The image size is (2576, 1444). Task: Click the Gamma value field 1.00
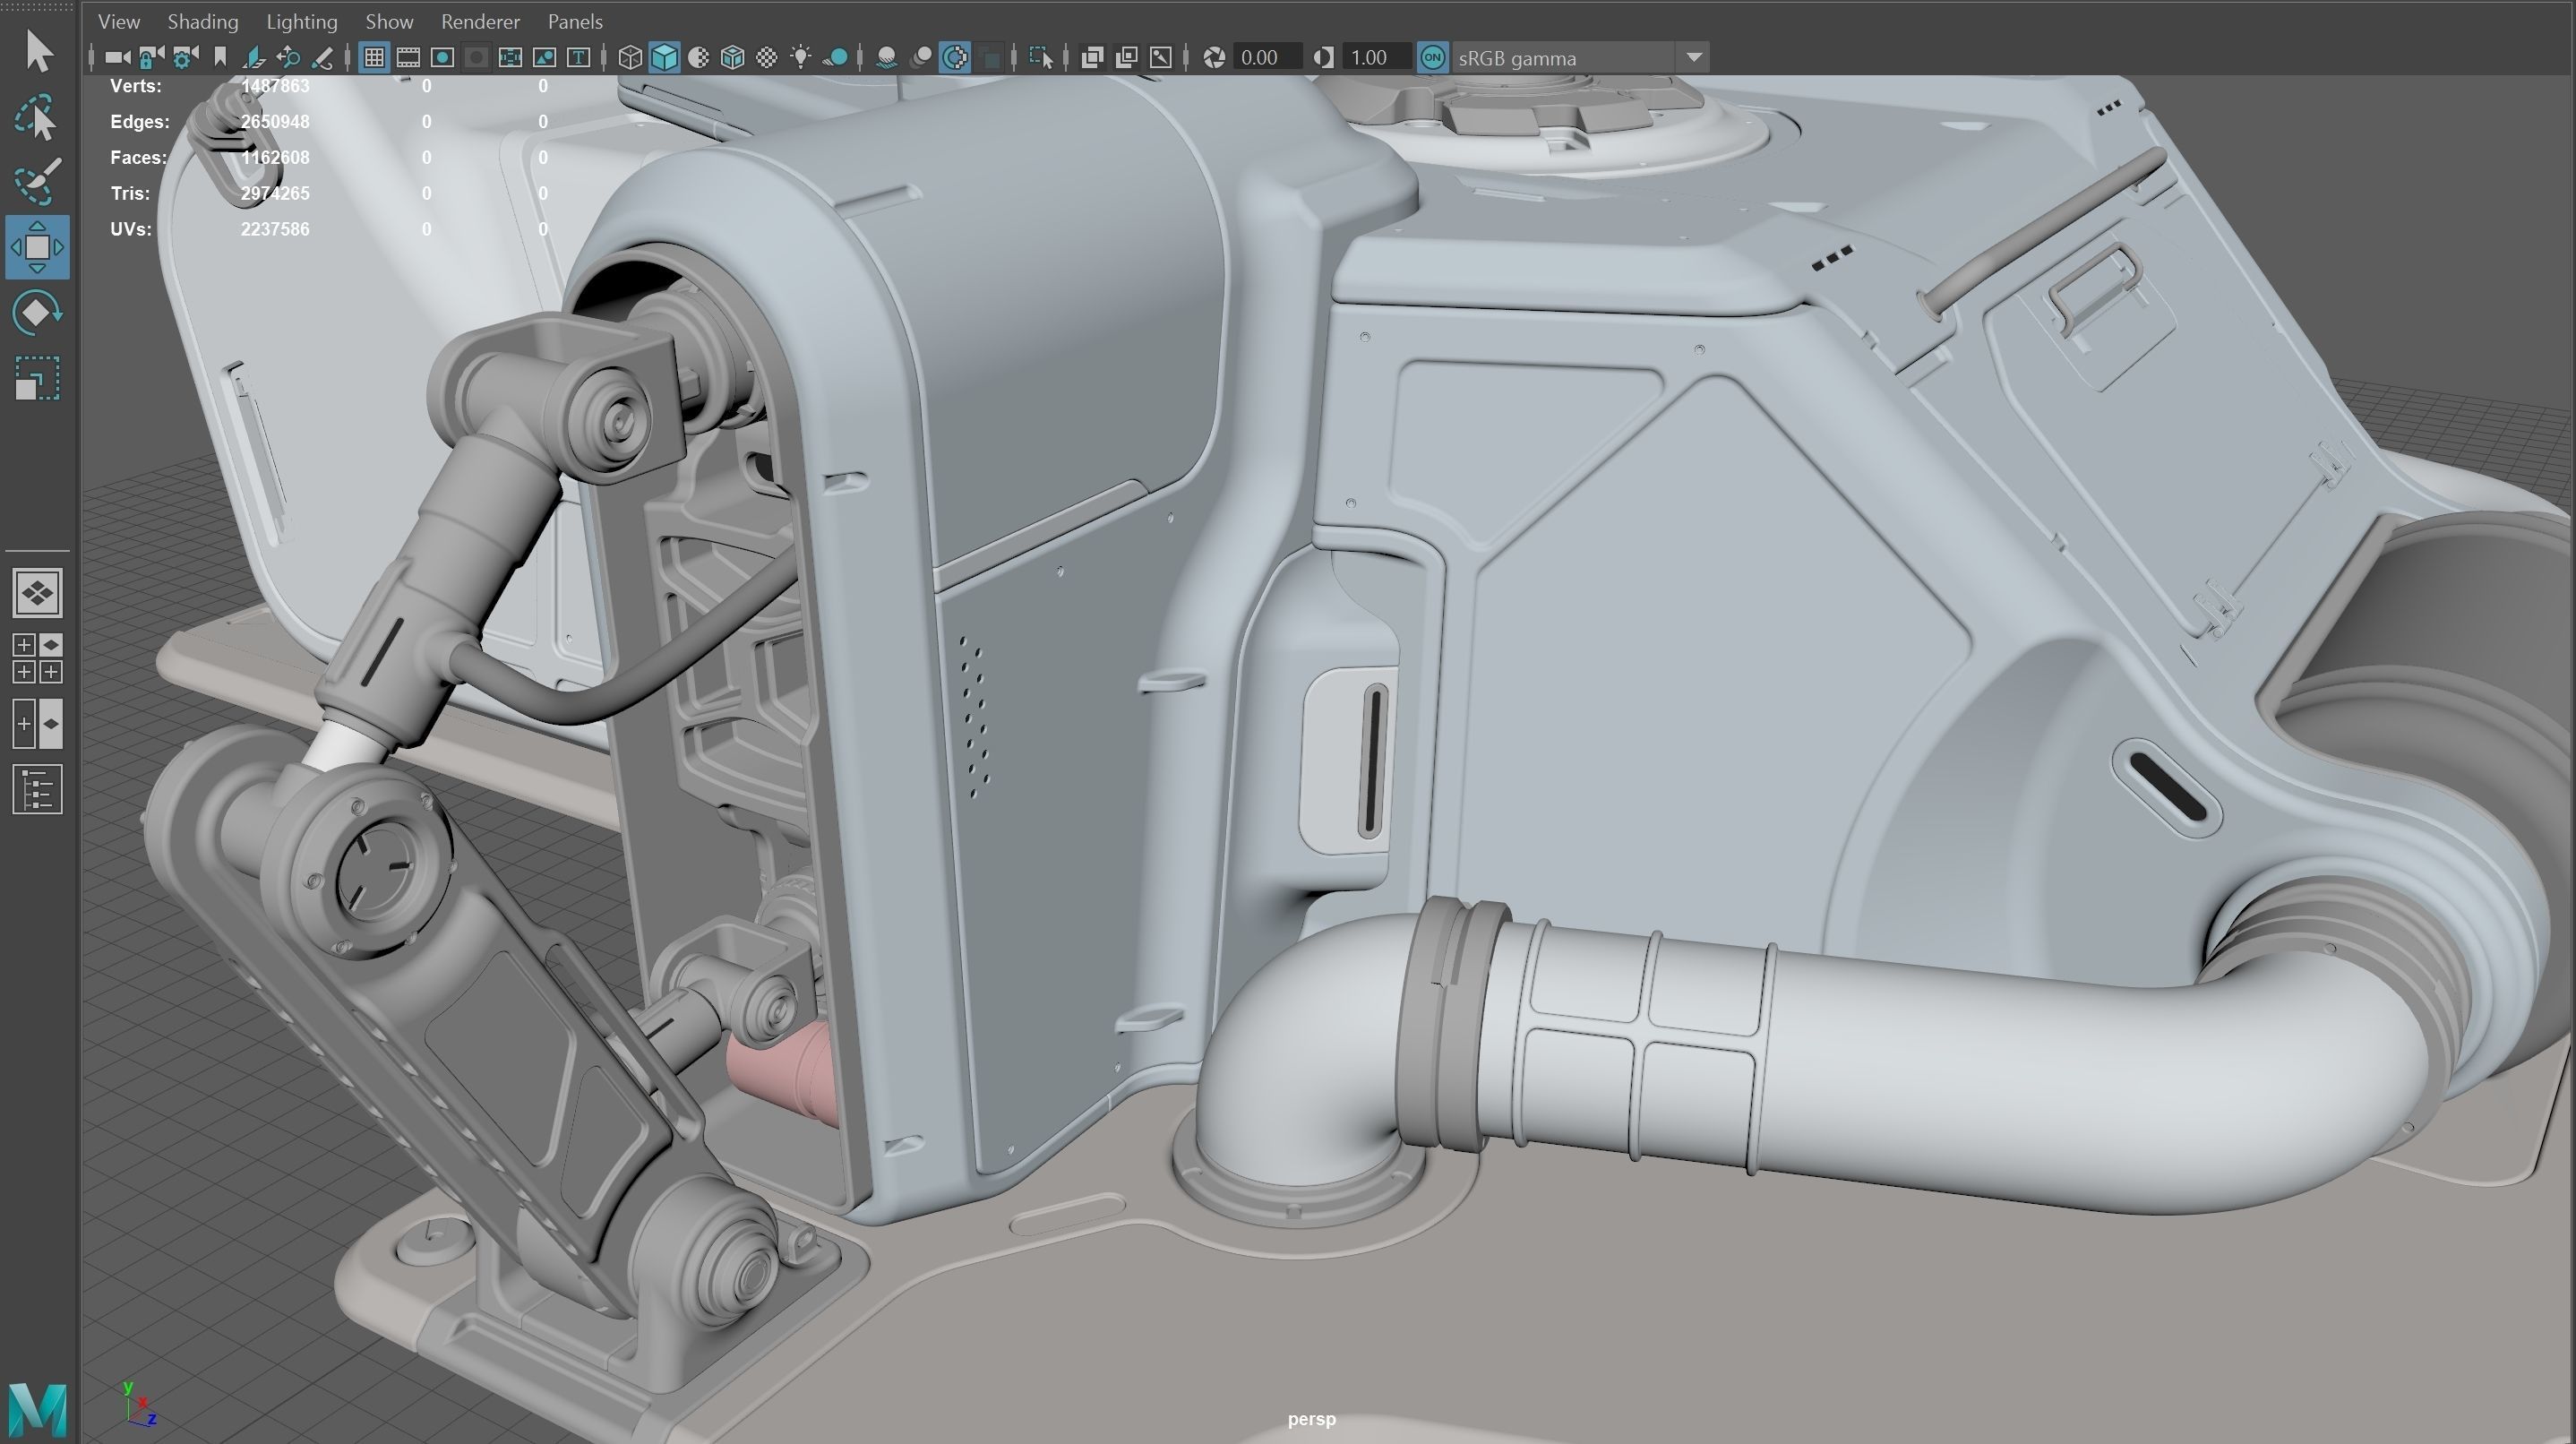coord(1377,58)
